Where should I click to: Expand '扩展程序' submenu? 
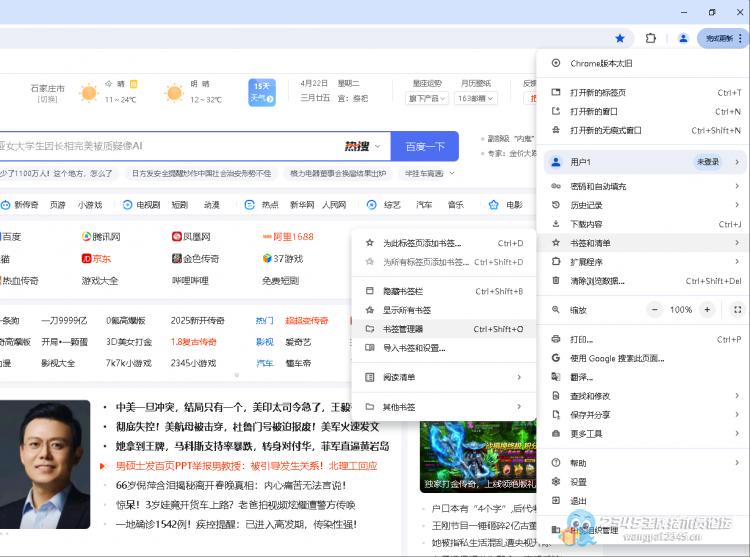pos(642,262)
